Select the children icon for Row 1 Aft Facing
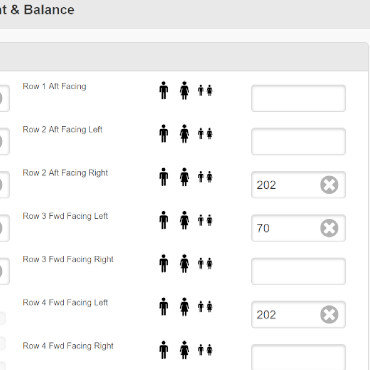370x370 pixels. click(205, 90)
